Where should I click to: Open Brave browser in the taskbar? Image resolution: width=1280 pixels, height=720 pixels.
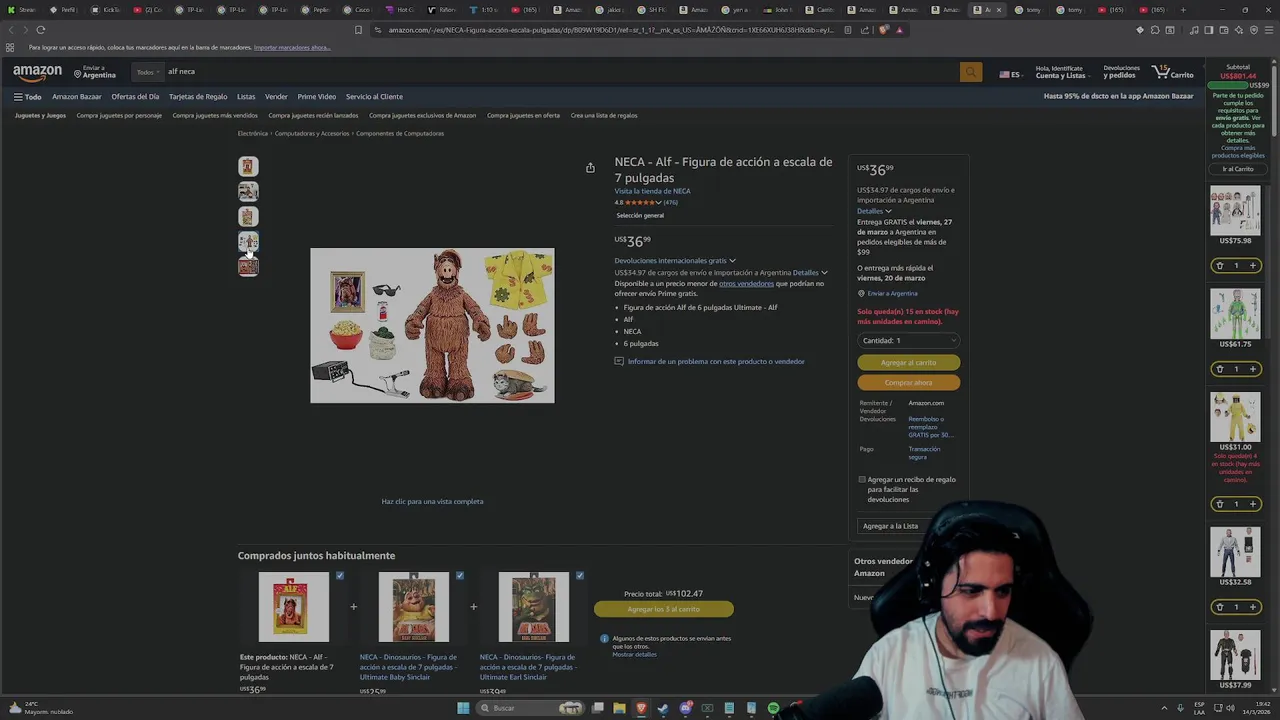click(641, 708)
